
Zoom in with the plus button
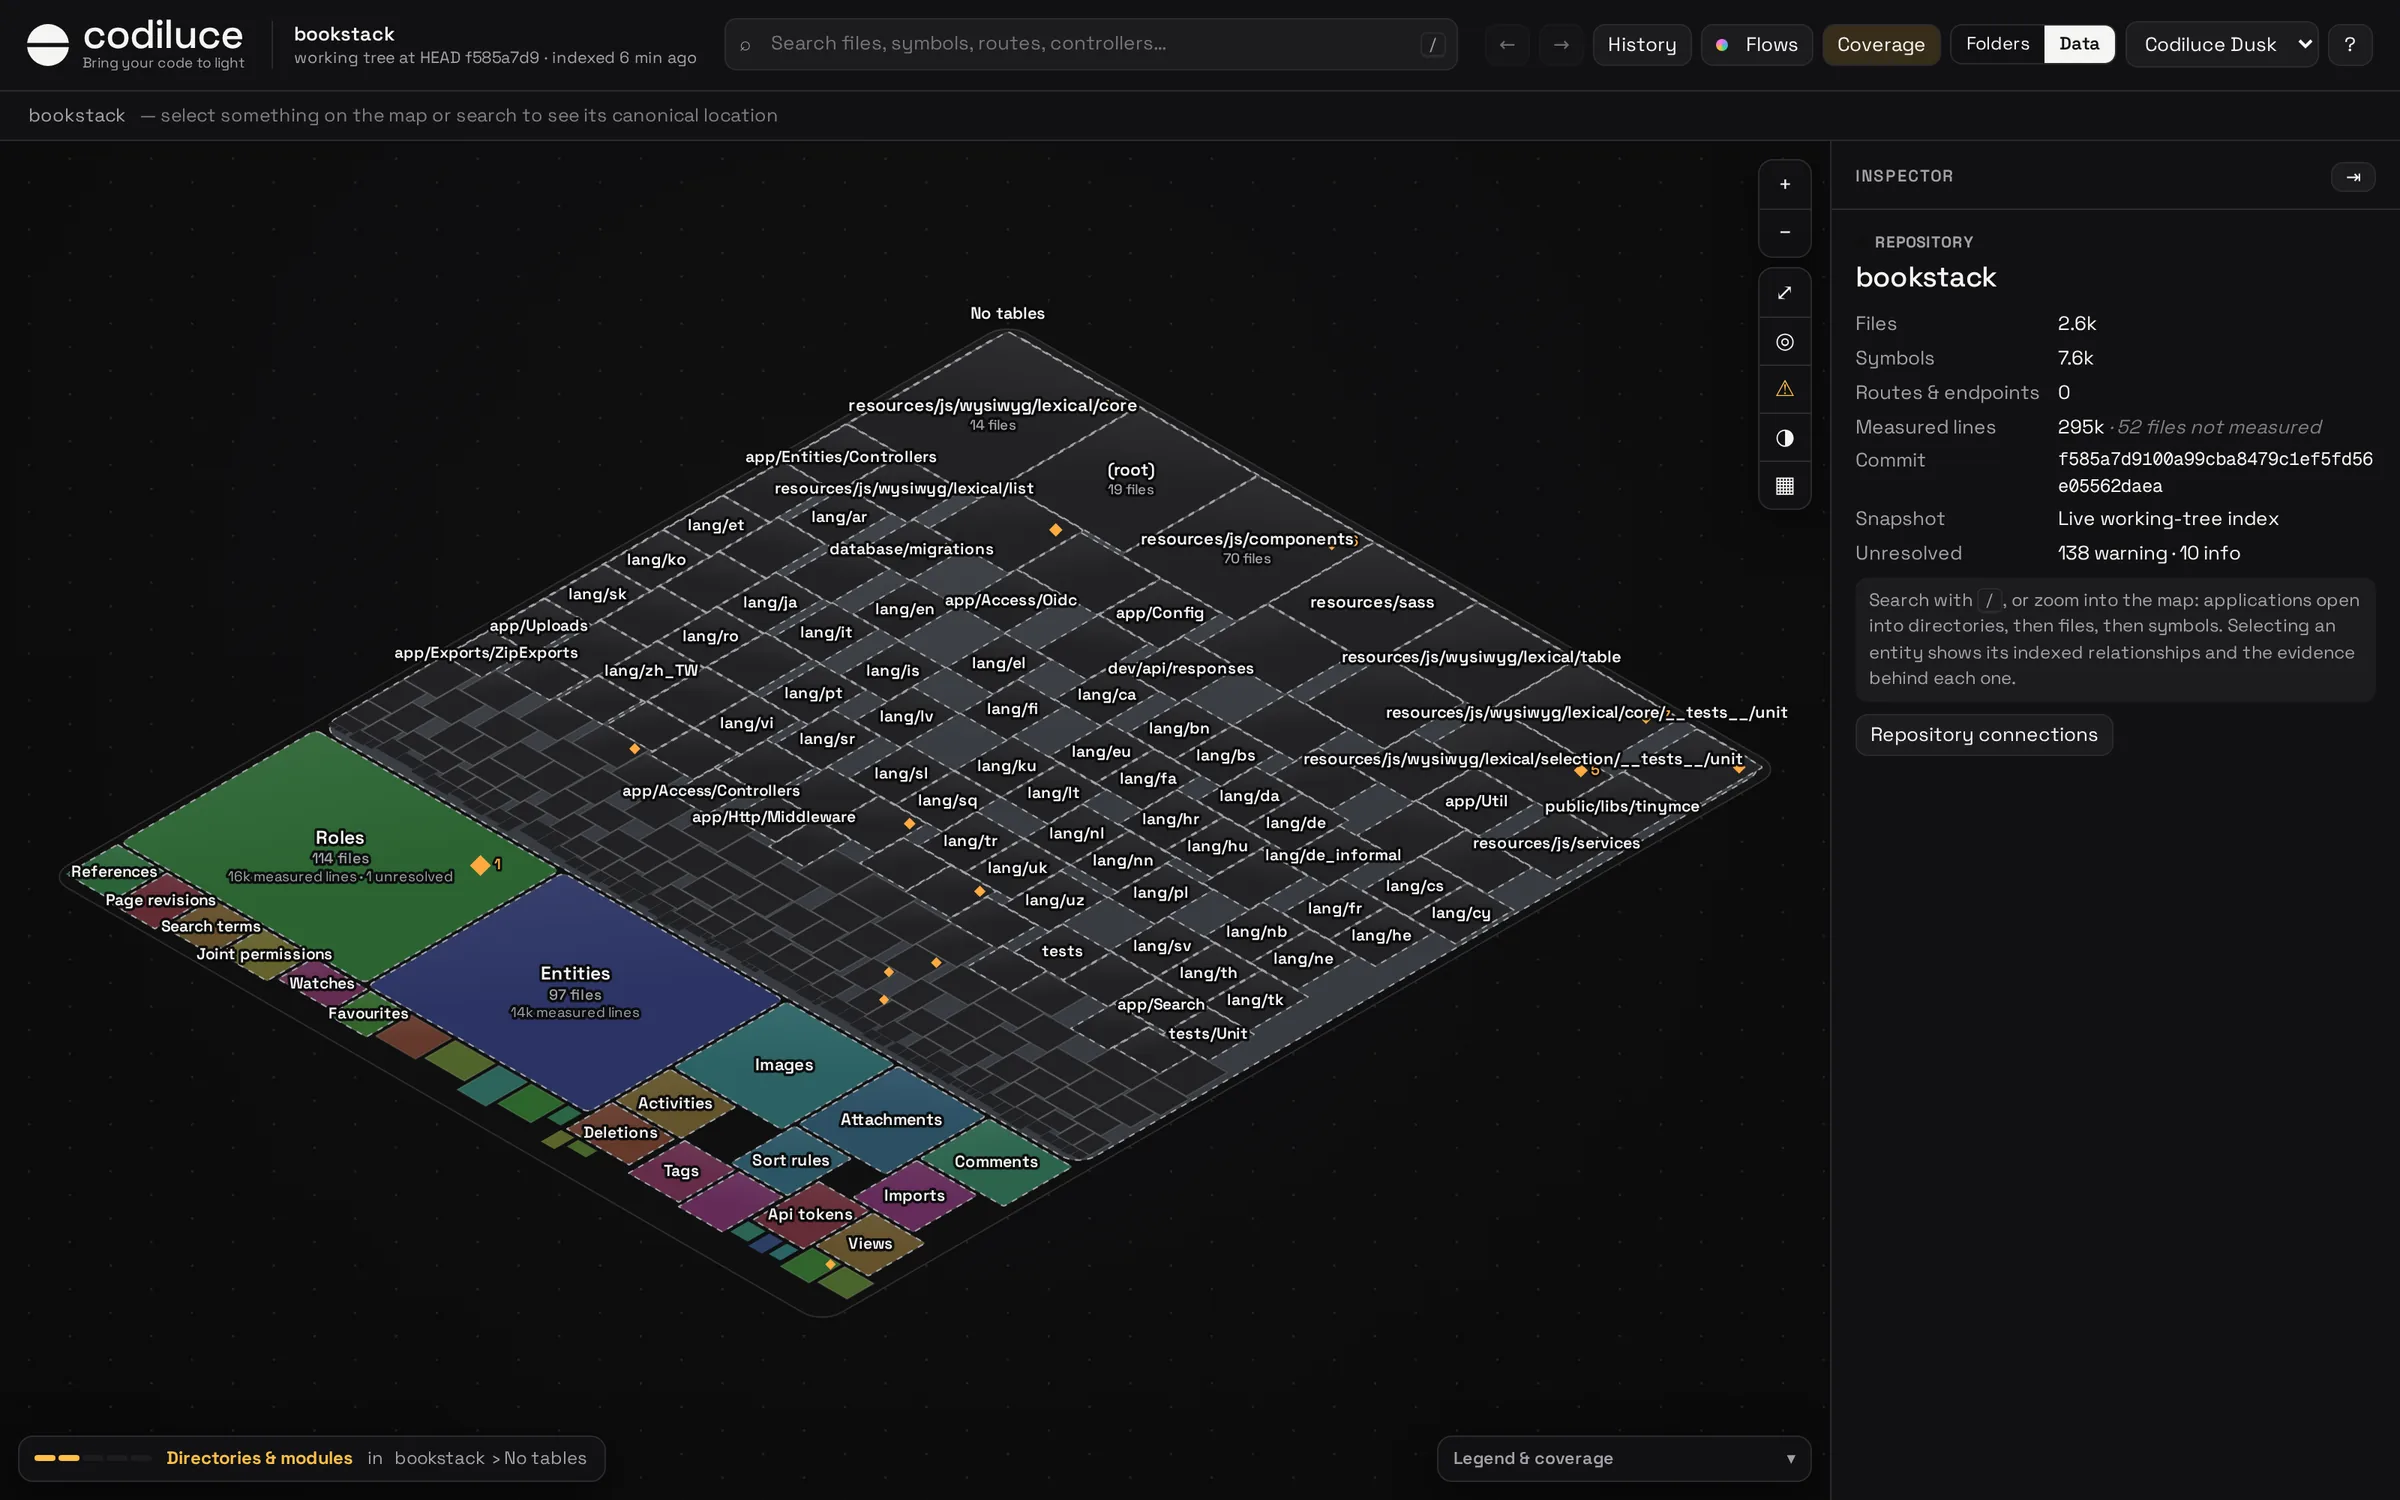(1784, 185)
